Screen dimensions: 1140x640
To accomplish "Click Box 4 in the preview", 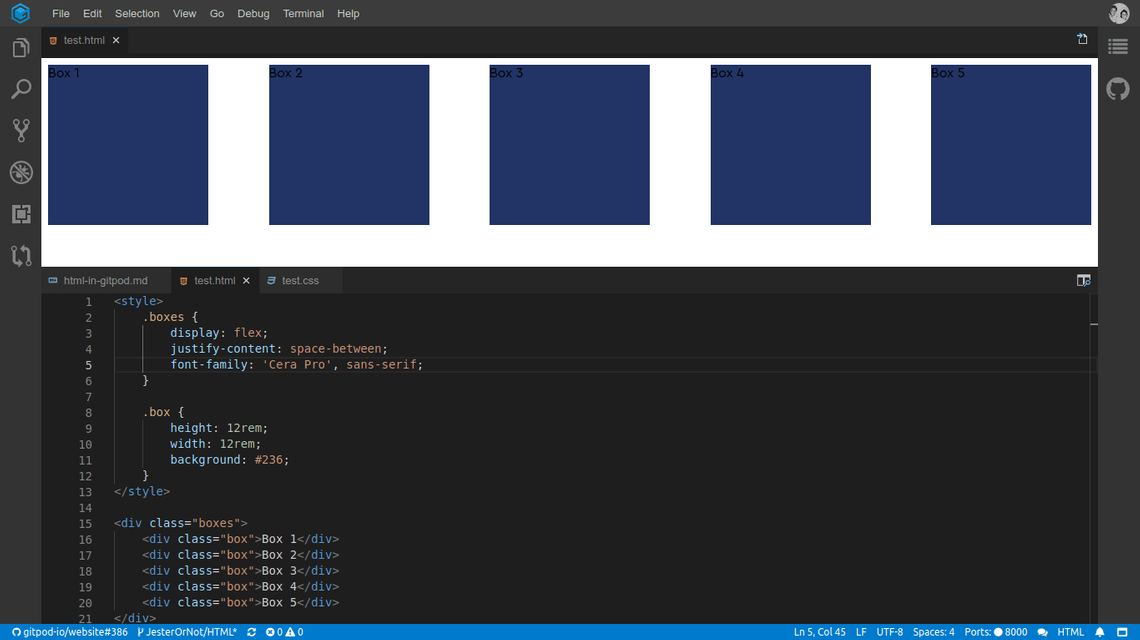I will (x=790, y=145).
